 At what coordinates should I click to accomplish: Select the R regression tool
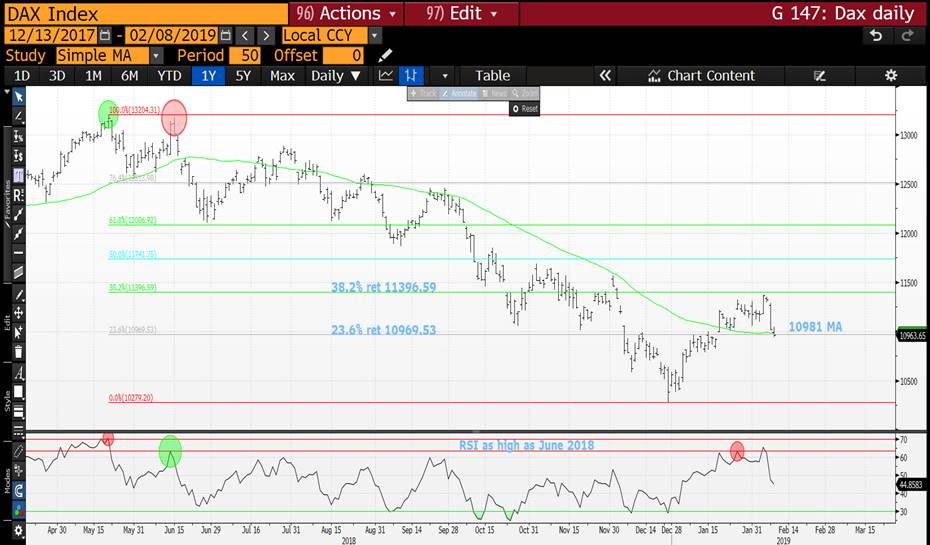point(18,195)
